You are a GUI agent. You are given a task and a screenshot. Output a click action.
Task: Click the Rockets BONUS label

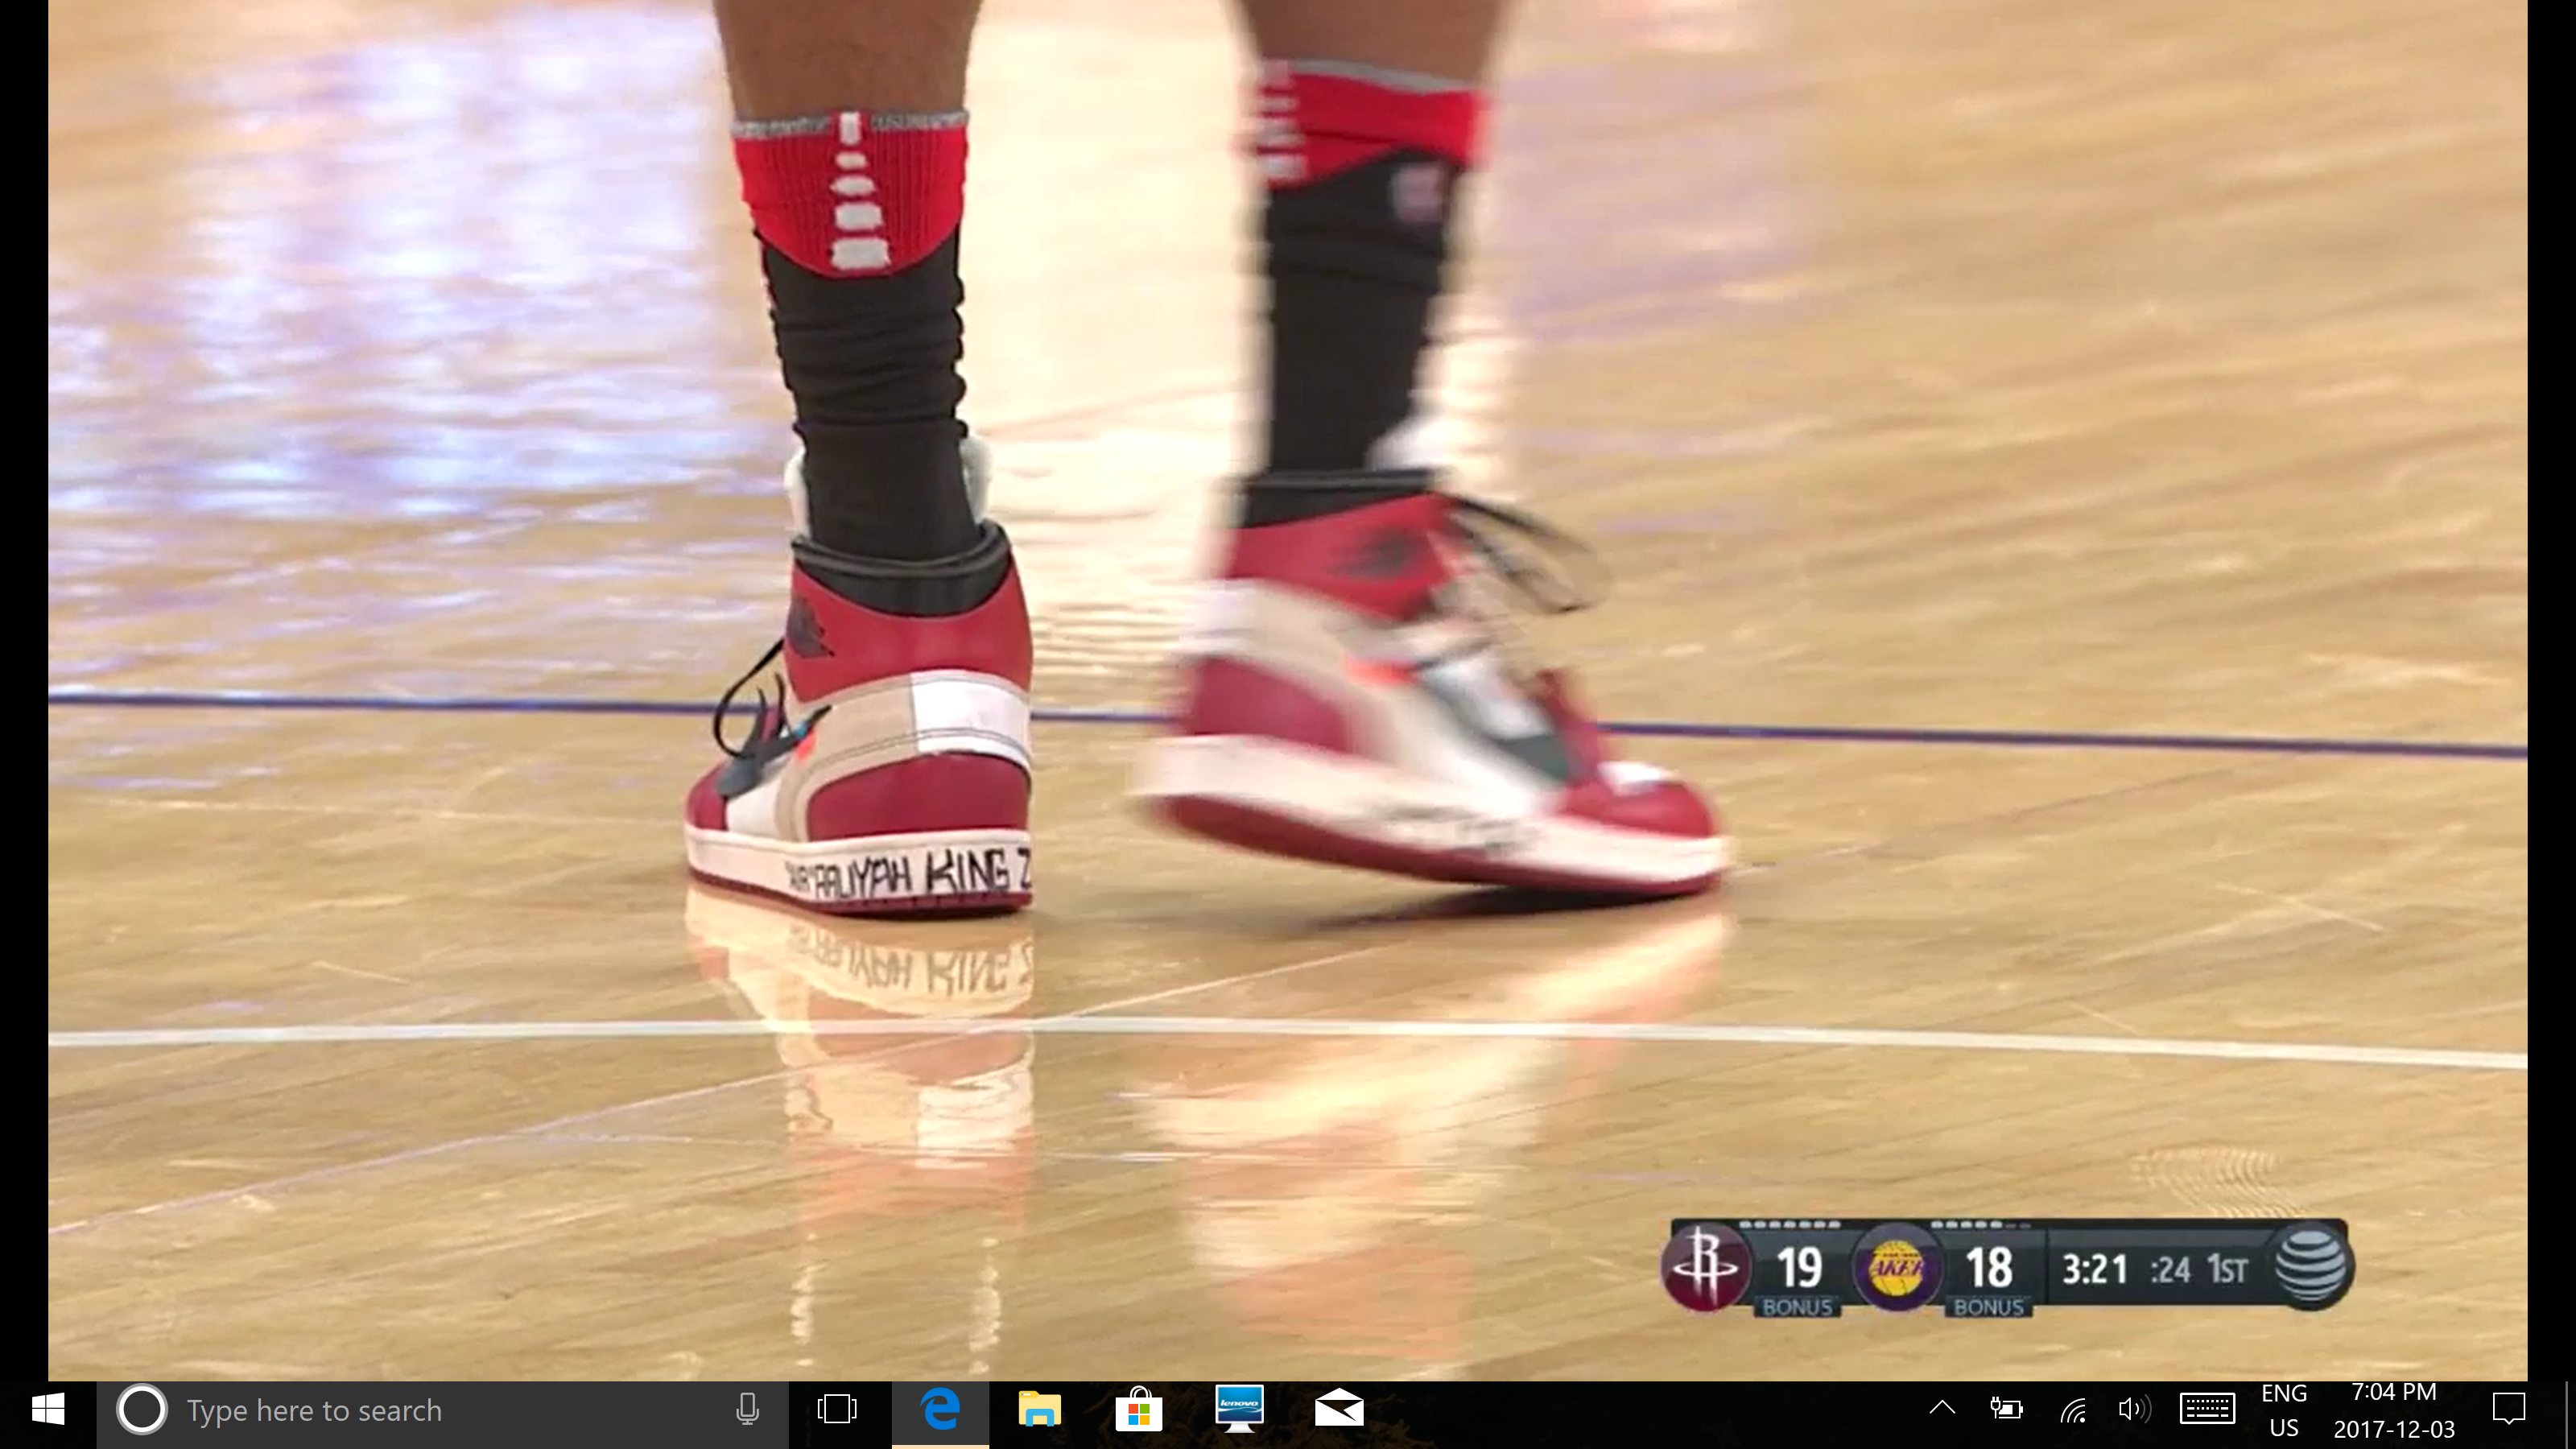click(1797, 1307)
